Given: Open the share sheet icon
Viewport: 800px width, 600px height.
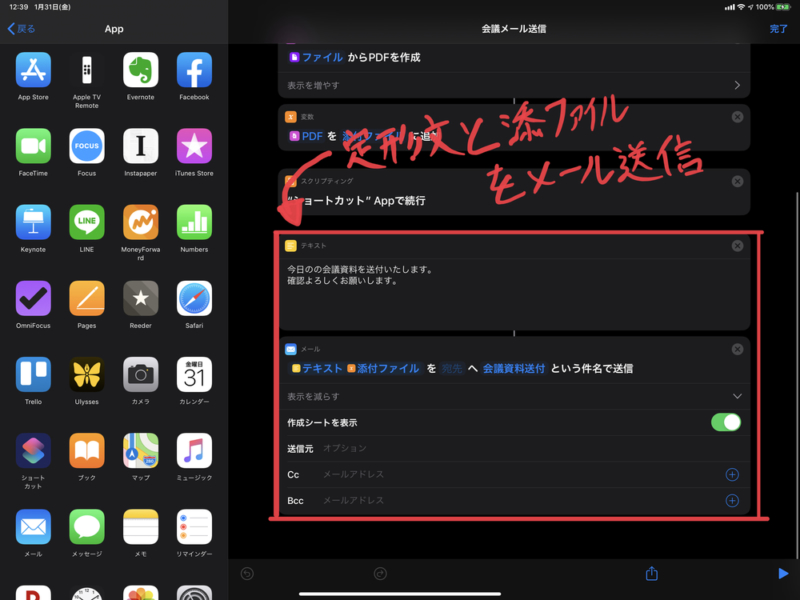Looking at the screenshot, I should 652,573.
